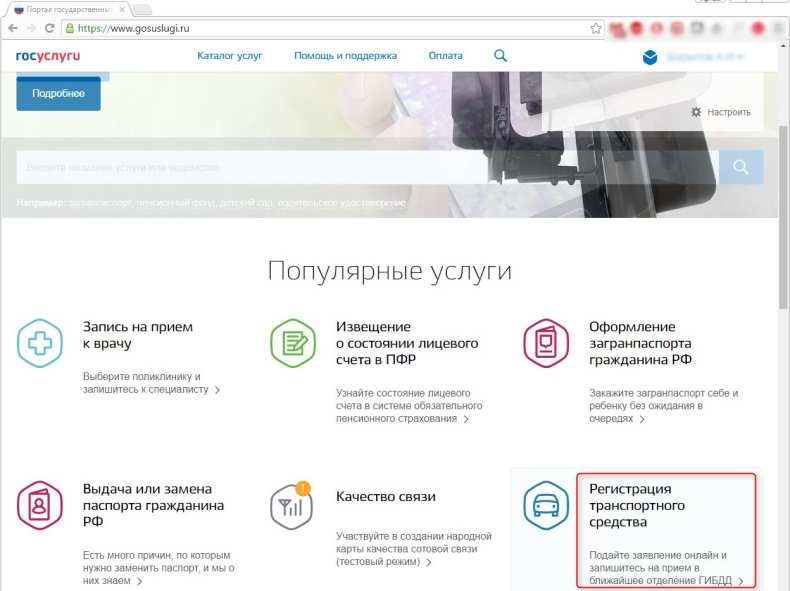Click the gear icon next to Настроить
Viewport: 790px width, 591px height.
696,112
